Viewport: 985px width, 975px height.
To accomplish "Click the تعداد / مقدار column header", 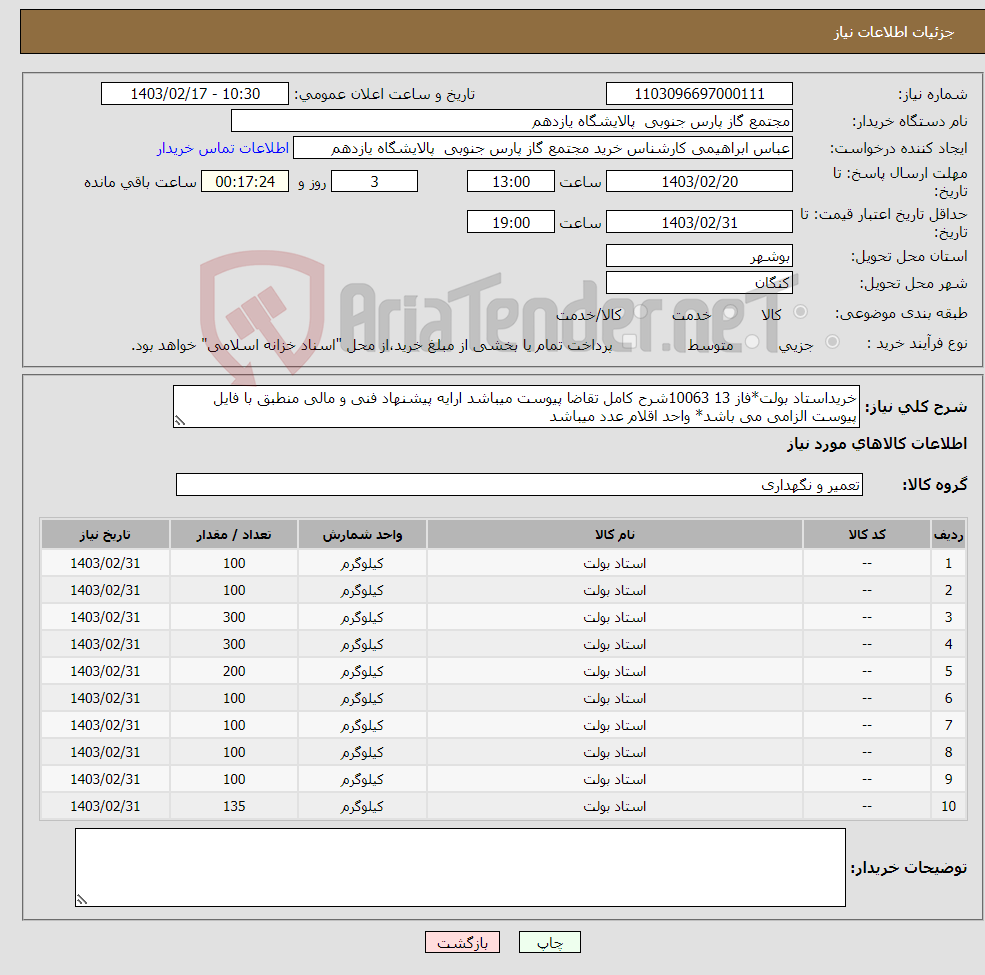I will [234, 535].
